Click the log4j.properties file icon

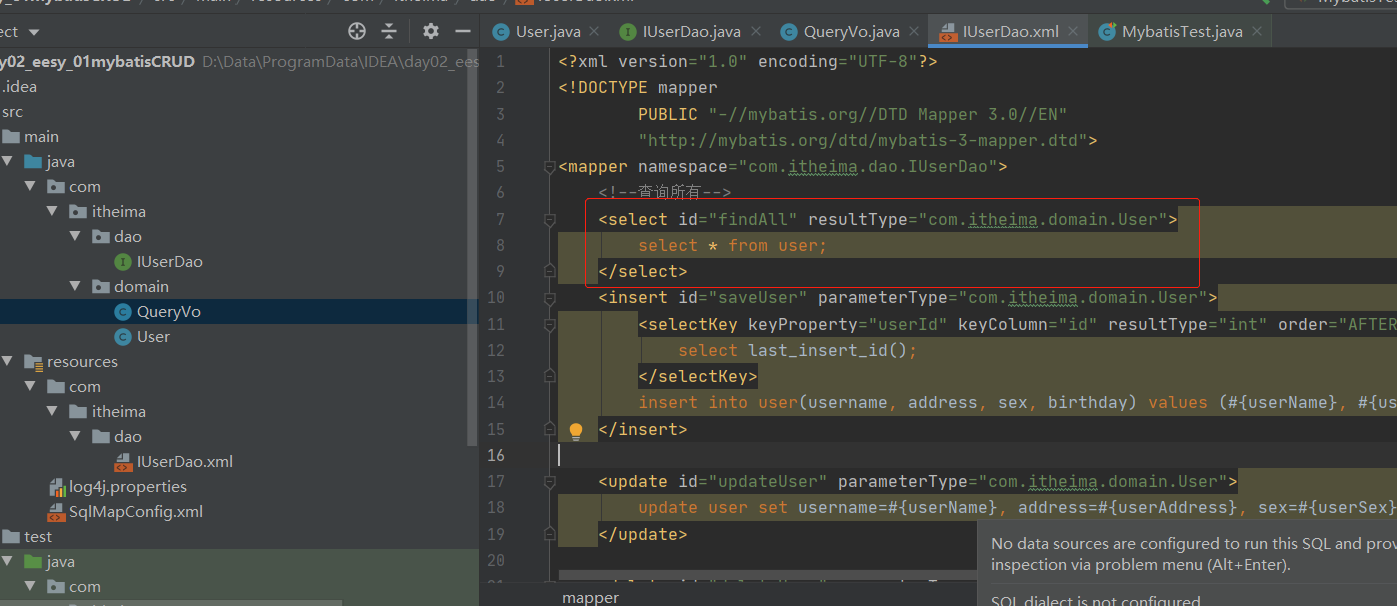(56, 487)
